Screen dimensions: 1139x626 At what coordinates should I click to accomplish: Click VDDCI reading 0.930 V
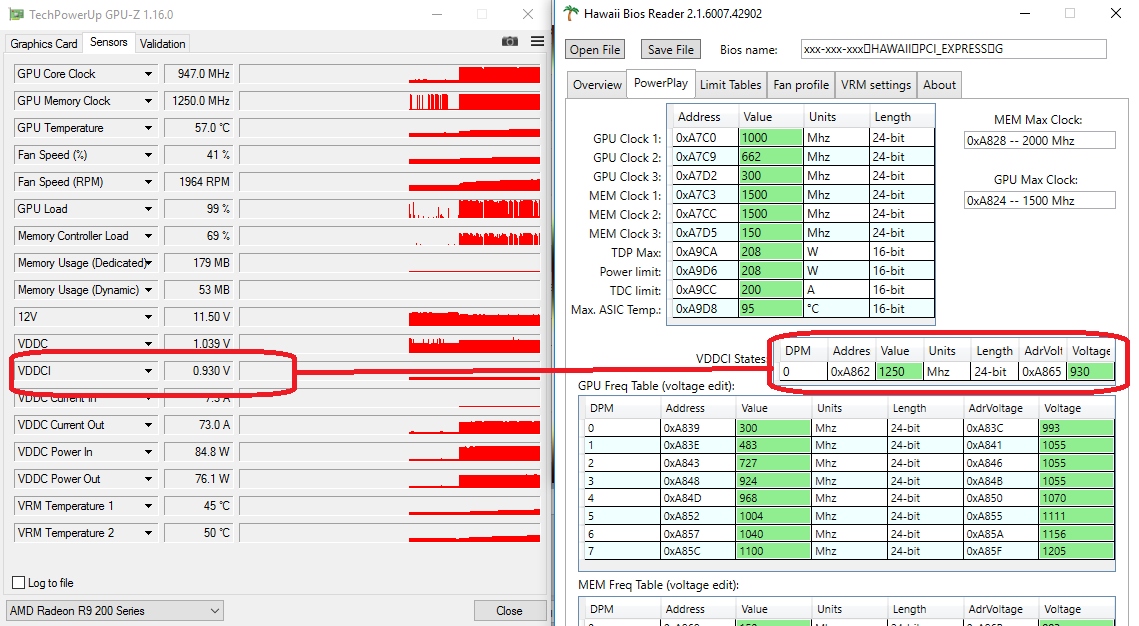[198, 370]
